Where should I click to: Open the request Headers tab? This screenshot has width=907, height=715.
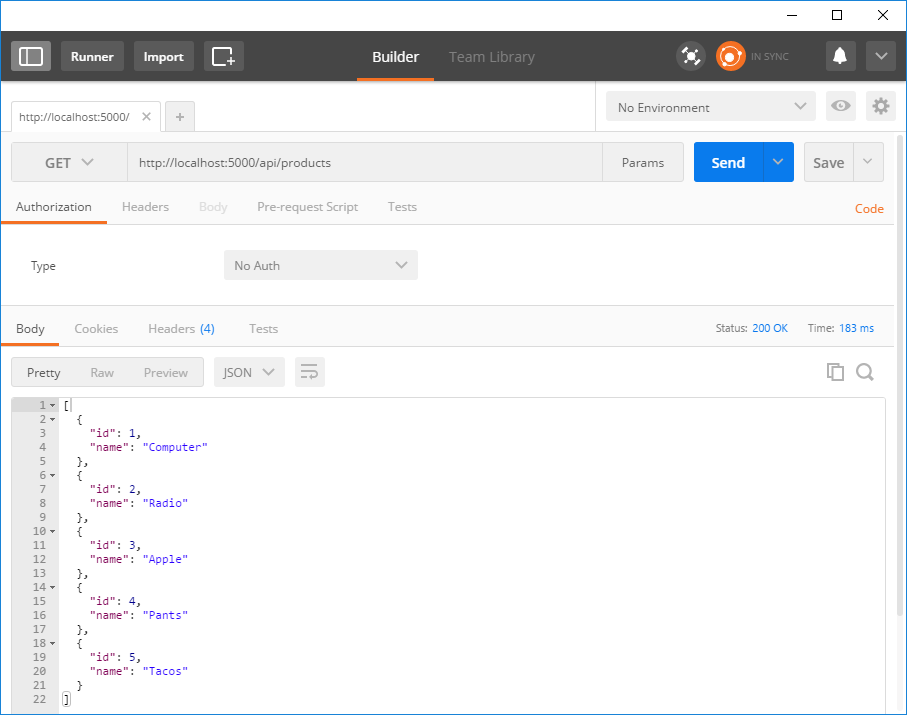[x=145, y=207]
